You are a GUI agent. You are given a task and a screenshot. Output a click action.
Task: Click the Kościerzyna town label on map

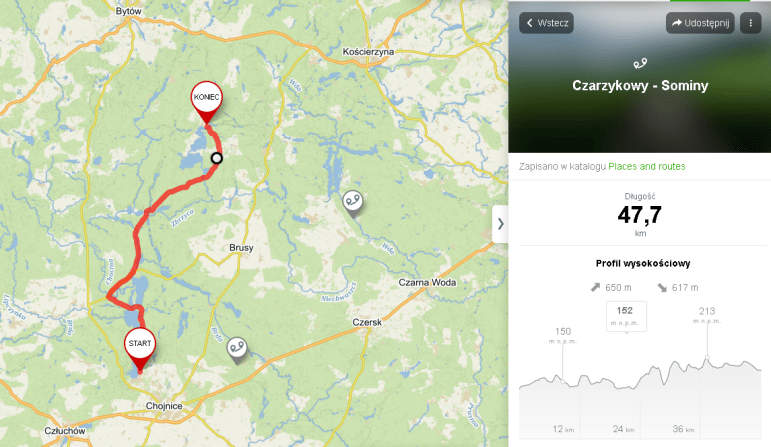(368, 52)
